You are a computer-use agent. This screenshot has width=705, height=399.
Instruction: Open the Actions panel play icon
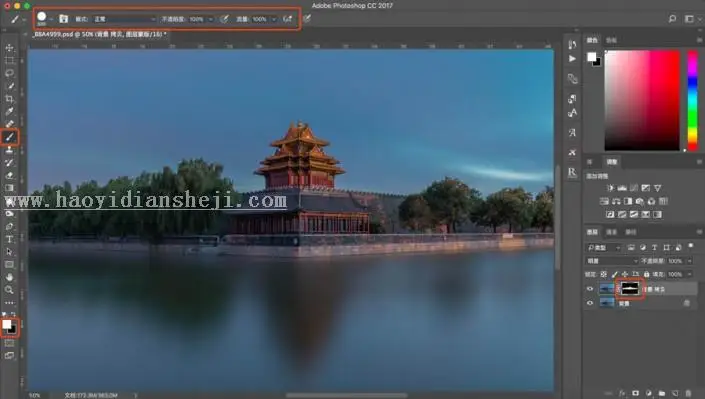[x=572, y=59]
